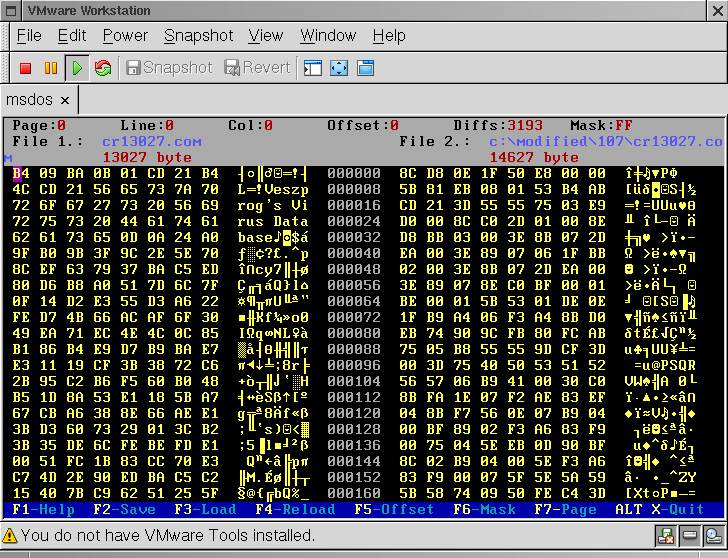Click the window menu icon in title bar
Image resolution: width=728 pixels, height=558 pixels.
point(11,11)
